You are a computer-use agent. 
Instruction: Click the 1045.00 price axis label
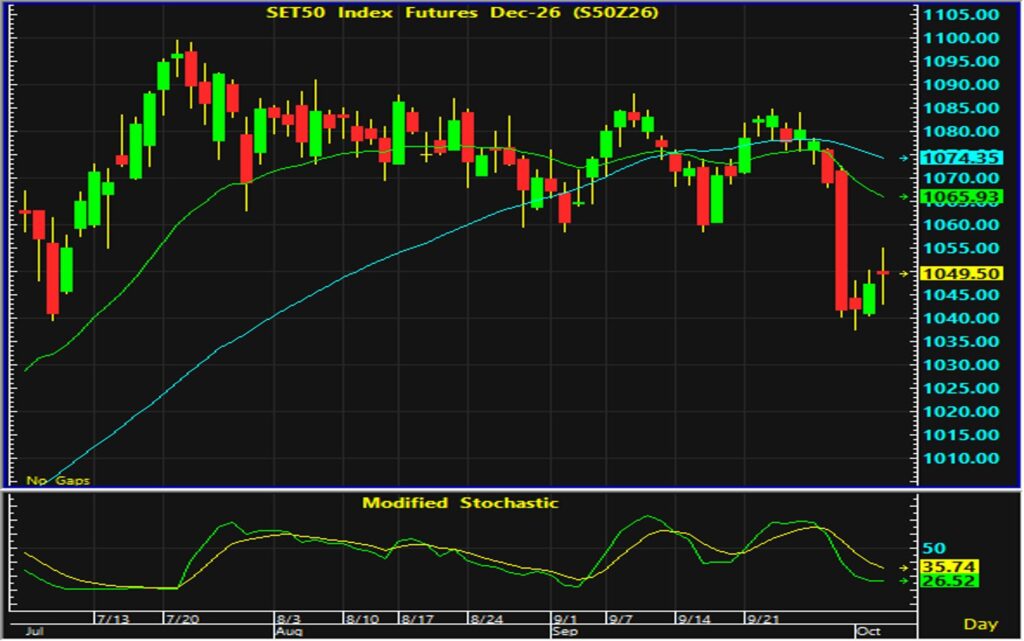(961, 295)
